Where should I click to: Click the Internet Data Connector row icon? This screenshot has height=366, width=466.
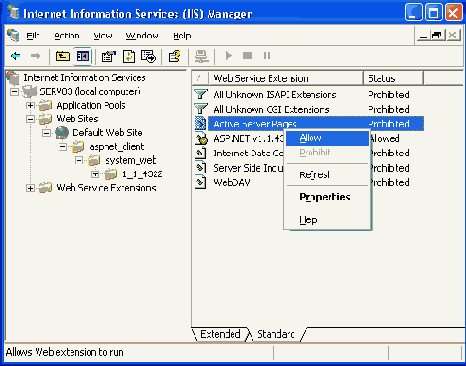click(x=201, y=153)
